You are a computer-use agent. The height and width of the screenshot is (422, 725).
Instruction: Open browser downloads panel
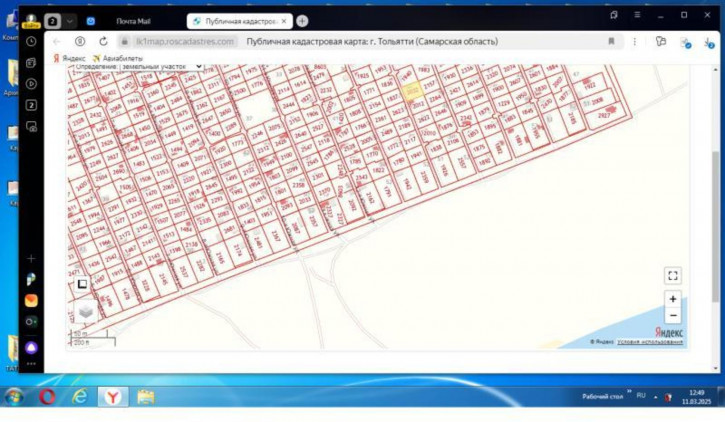click(x=709, y=43)
